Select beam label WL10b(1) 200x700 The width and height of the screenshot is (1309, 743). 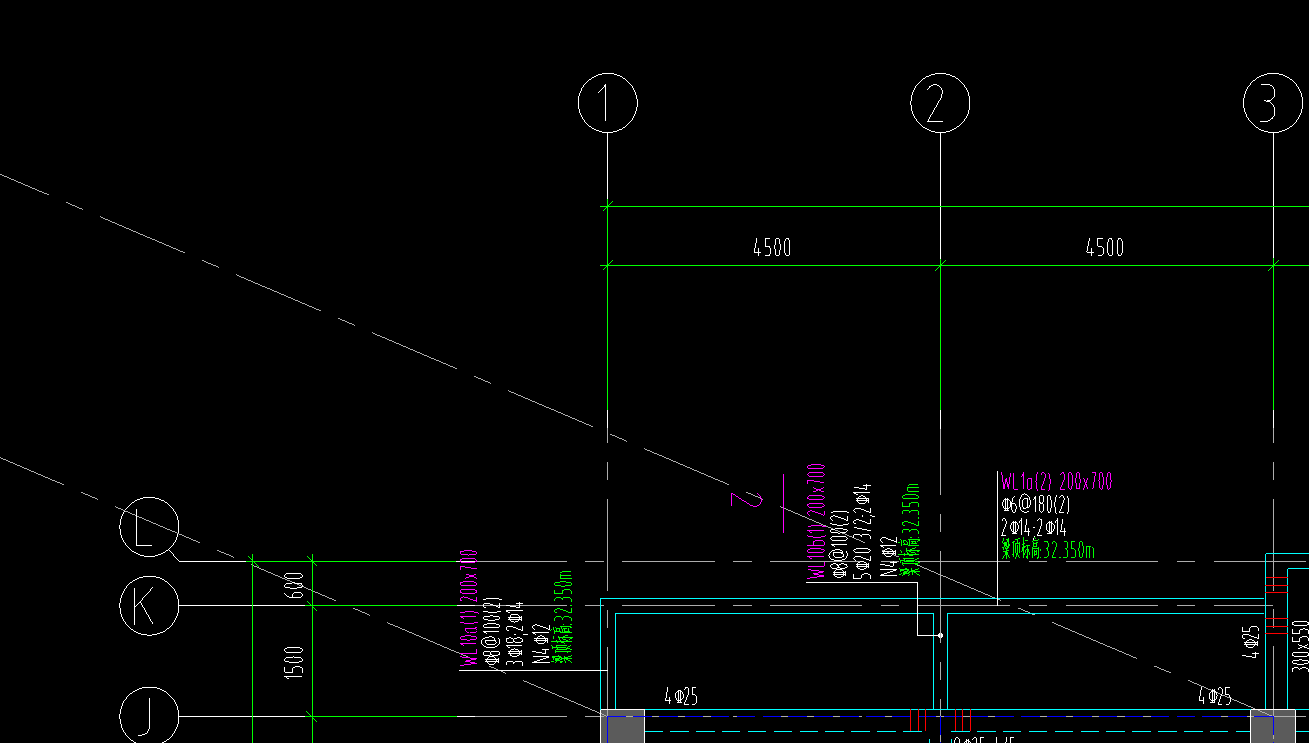(x=816, y=520)
